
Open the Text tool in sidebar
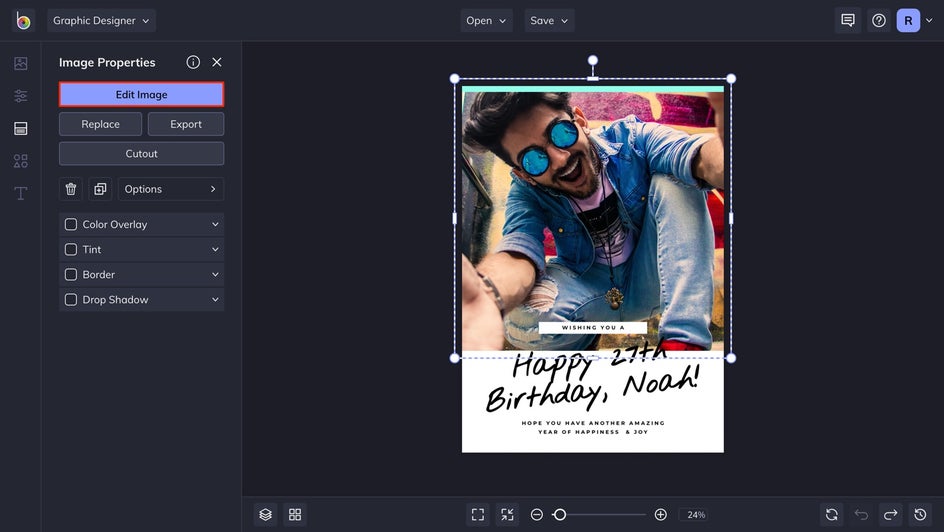pyautogui.click(x=20, y=193)
